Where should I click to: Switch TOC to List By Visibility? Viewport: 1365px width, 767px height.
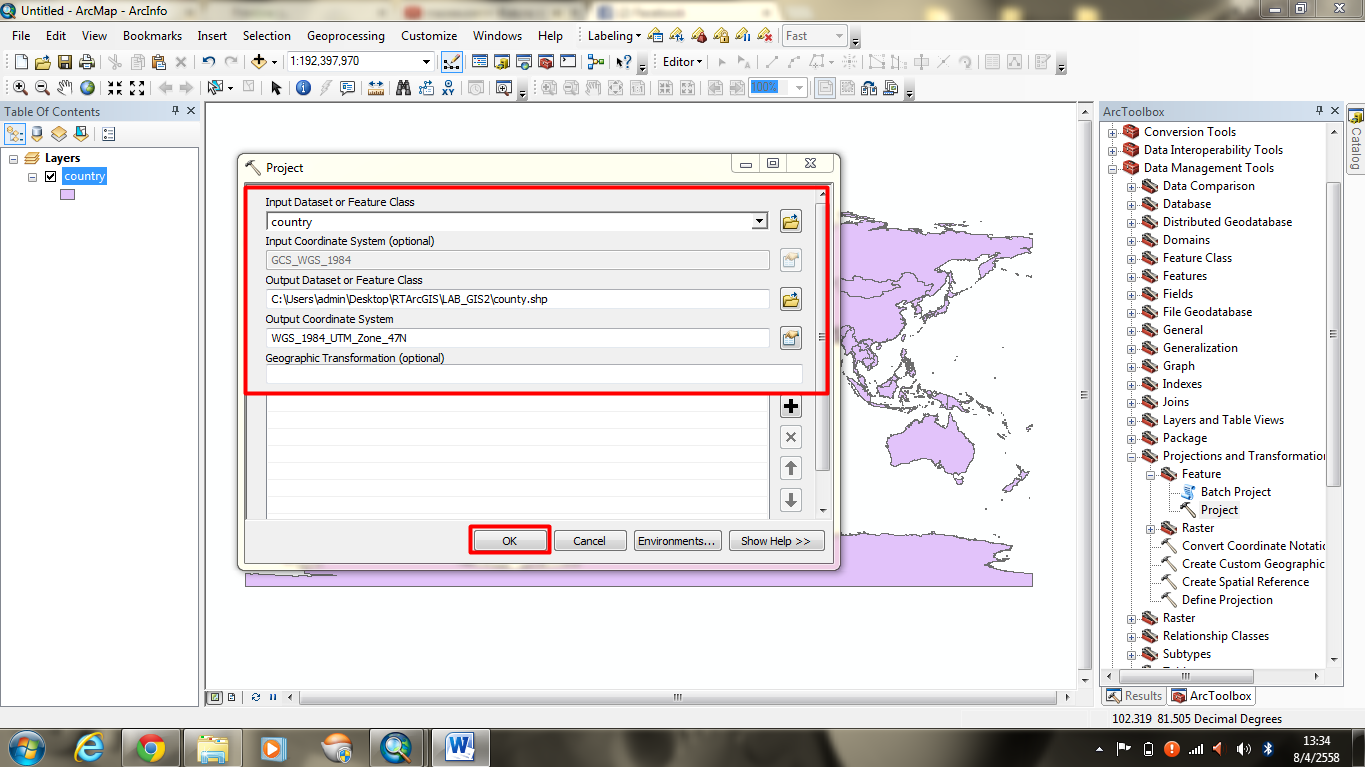[59, 133]
